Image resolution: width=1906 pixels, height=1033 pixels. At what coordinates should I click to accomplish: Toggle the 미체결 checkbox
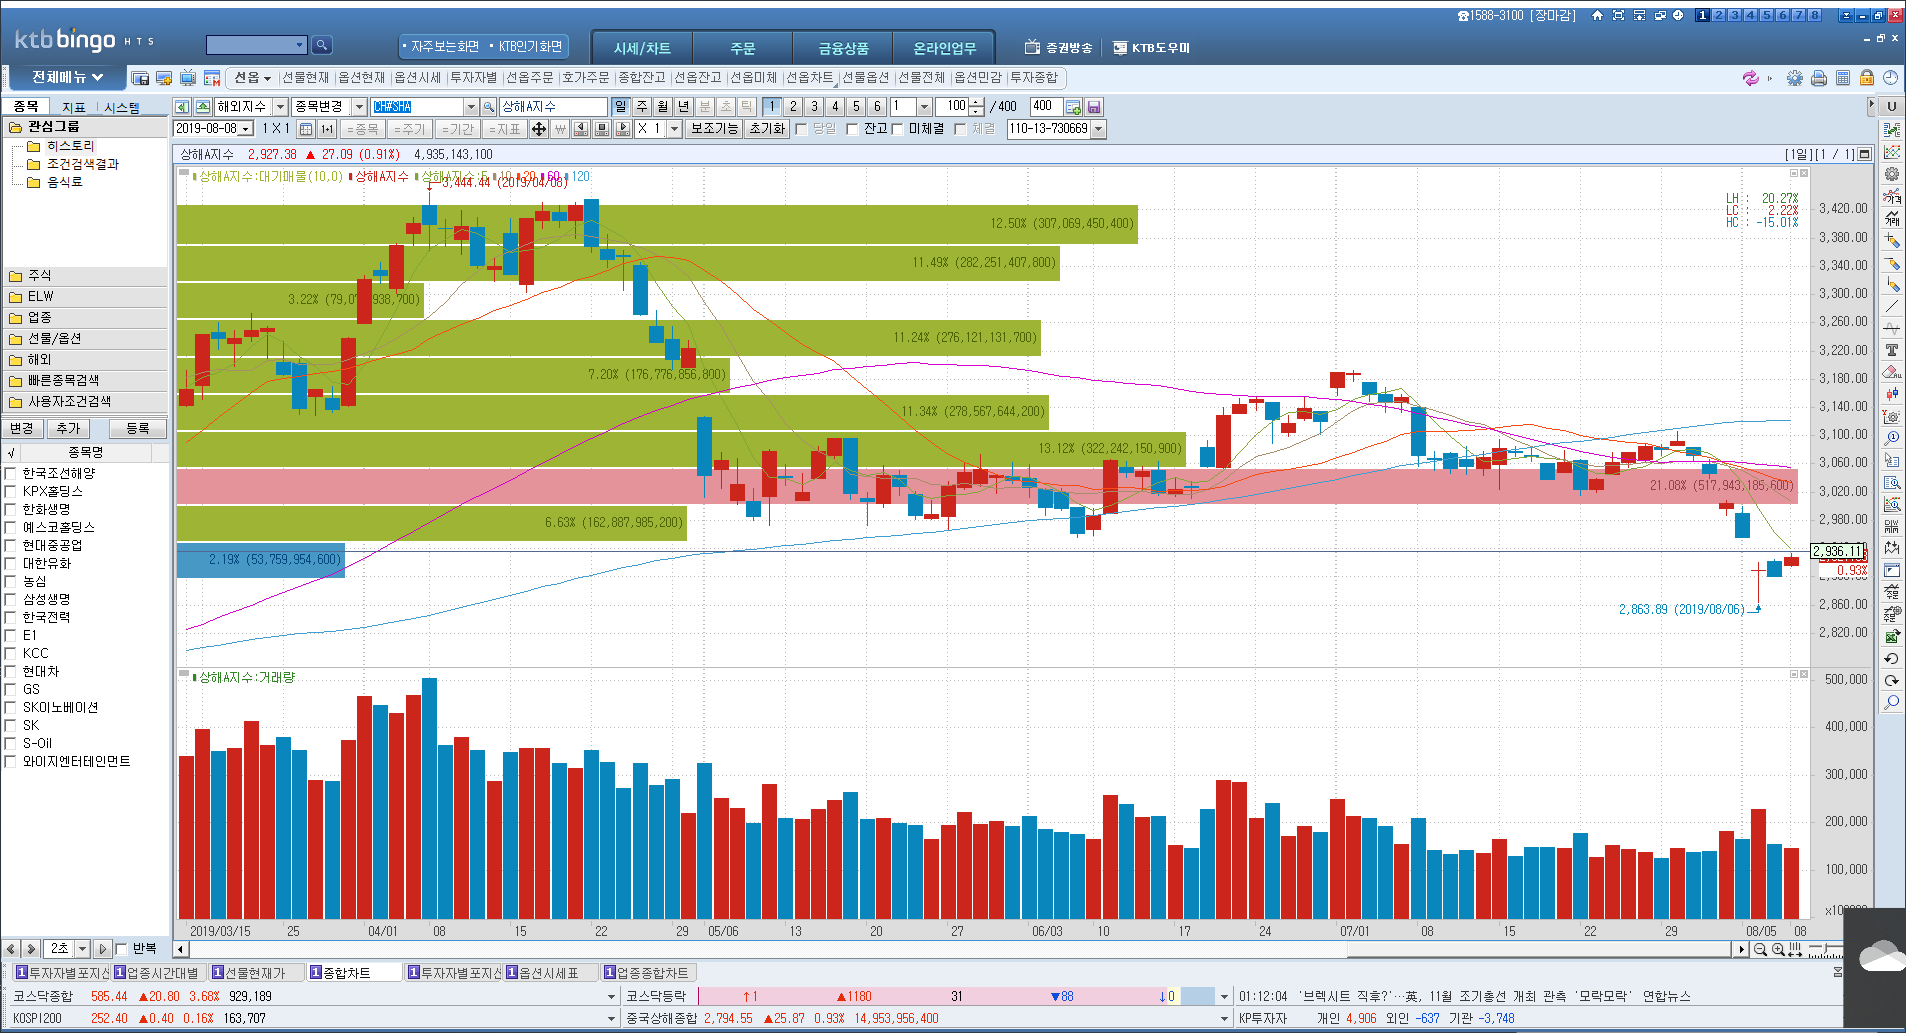[x=897, y=129]
